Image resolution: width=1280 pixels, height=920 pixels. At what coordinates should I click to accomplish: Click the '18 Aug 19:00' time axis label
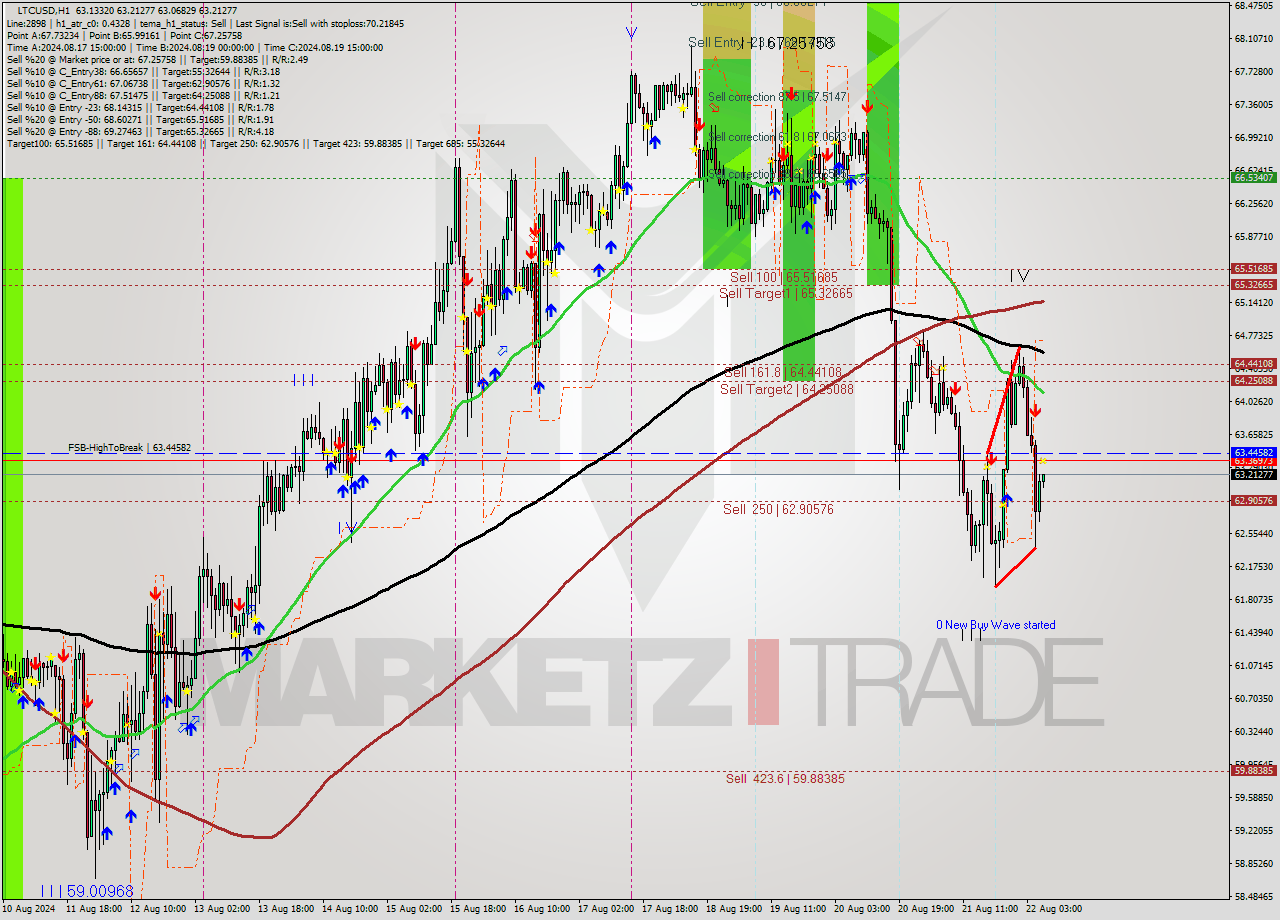click(736, 909)
